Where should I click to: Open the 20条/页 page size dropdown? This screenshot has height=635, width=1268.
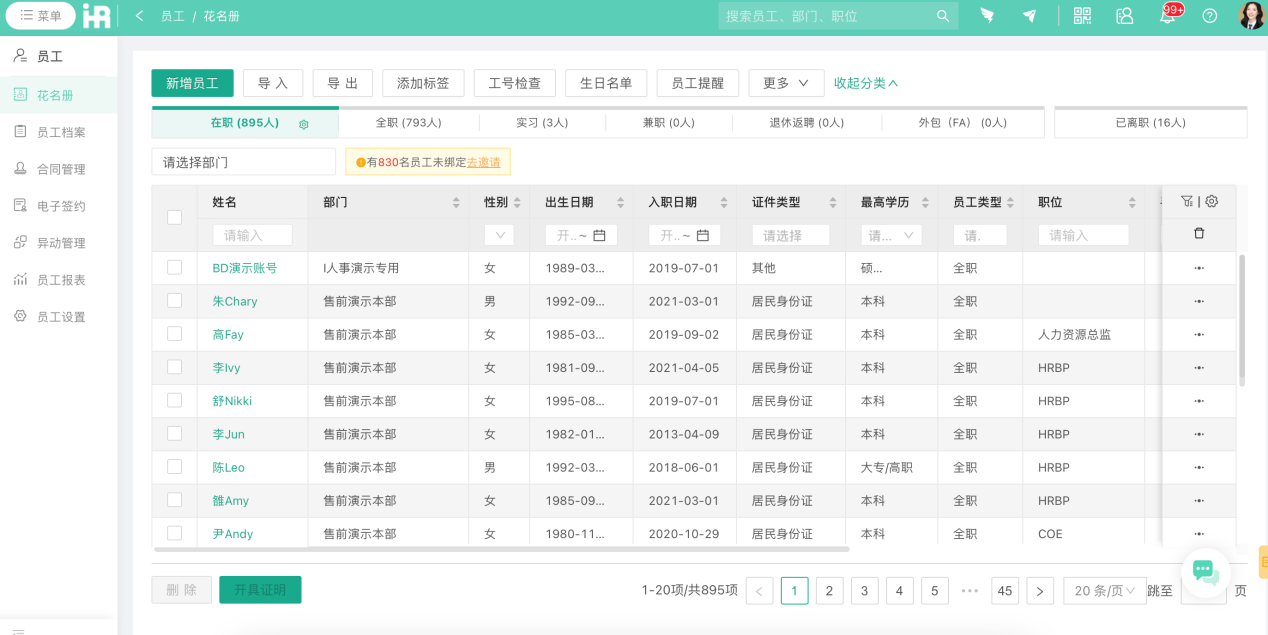click(1105, 590)
